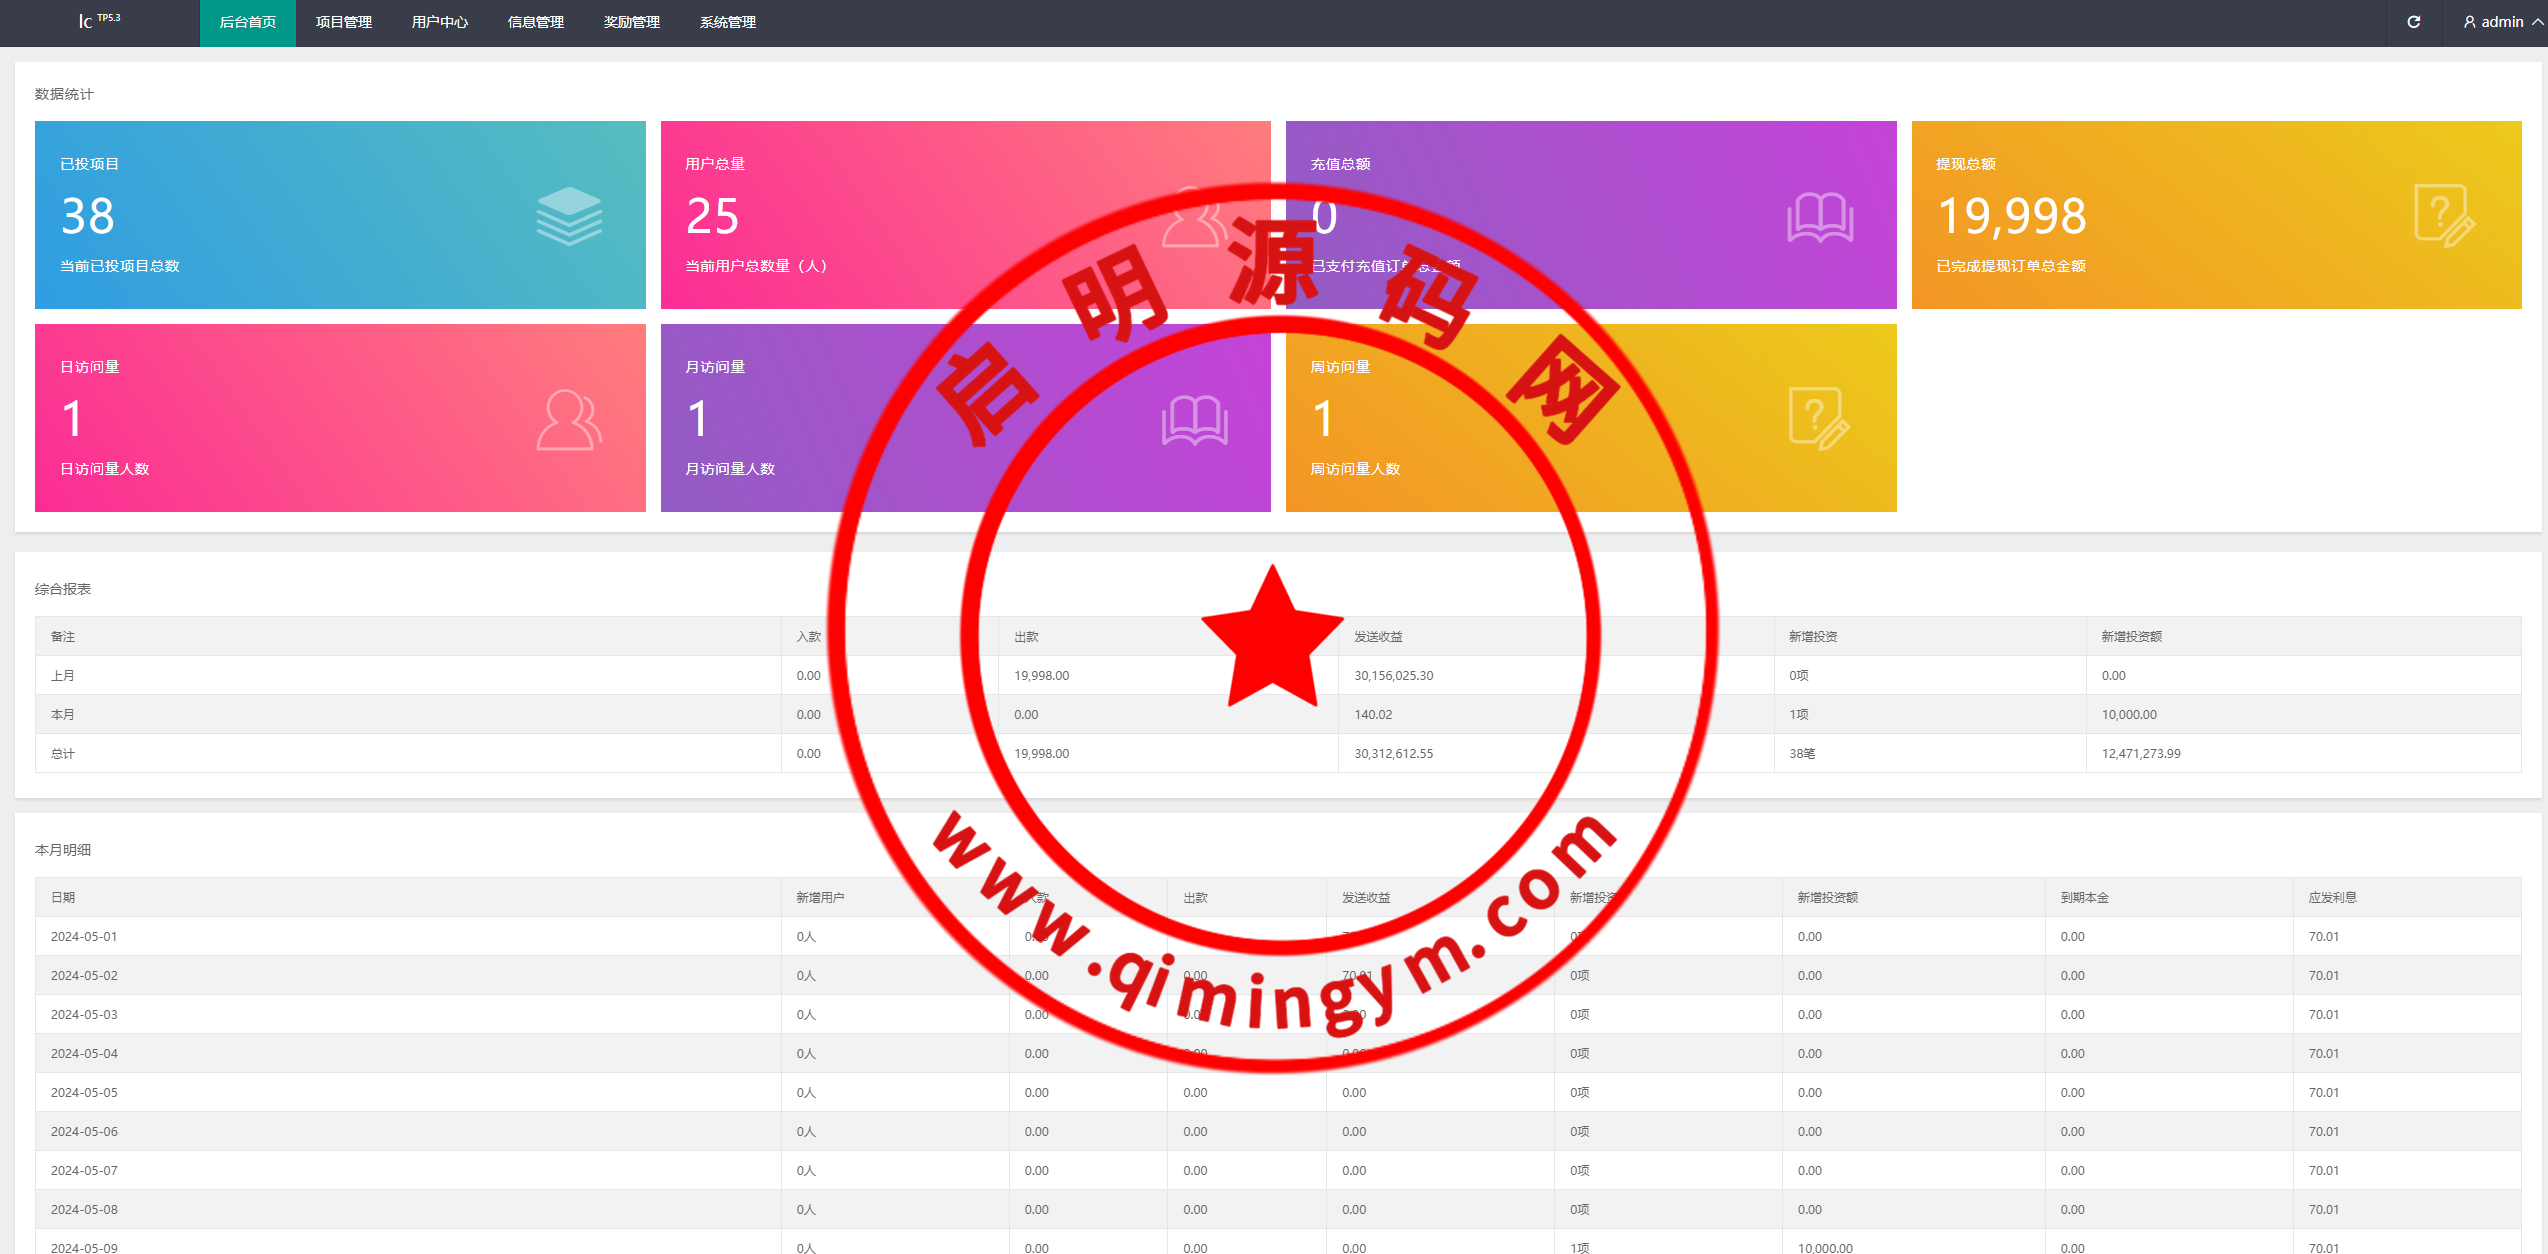Click the layers icon in 已投项目 card

[569, 216]
